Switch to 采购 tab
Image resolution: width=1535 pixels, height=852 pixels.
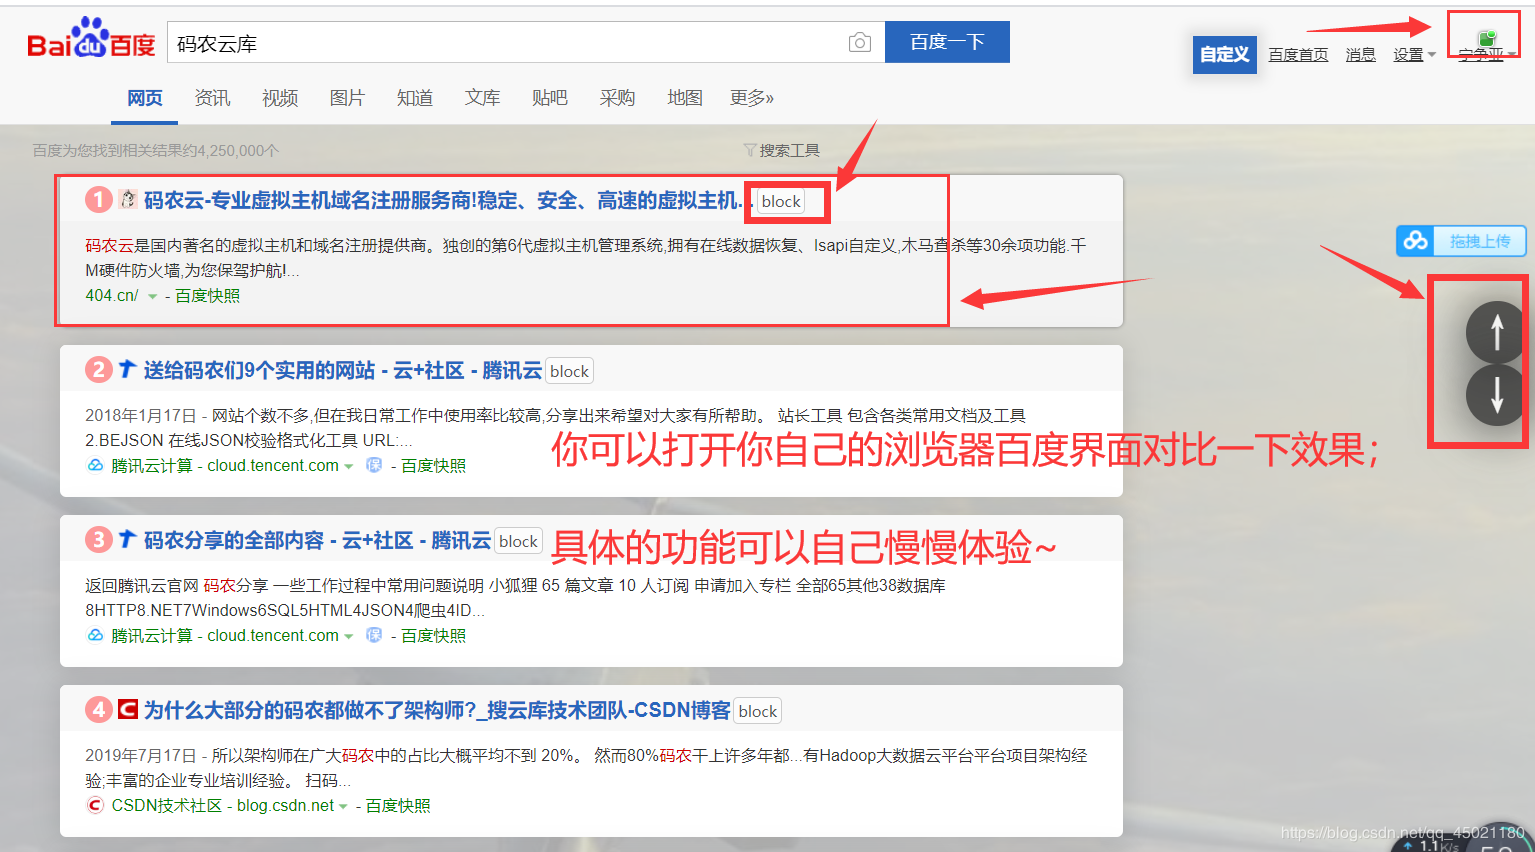click(617, 98)
